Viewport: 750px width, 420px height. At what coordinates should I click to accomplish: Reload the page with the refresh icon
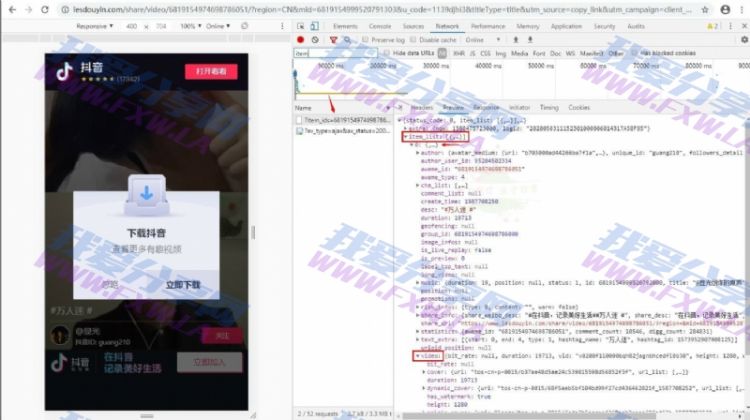click(44, 9)
